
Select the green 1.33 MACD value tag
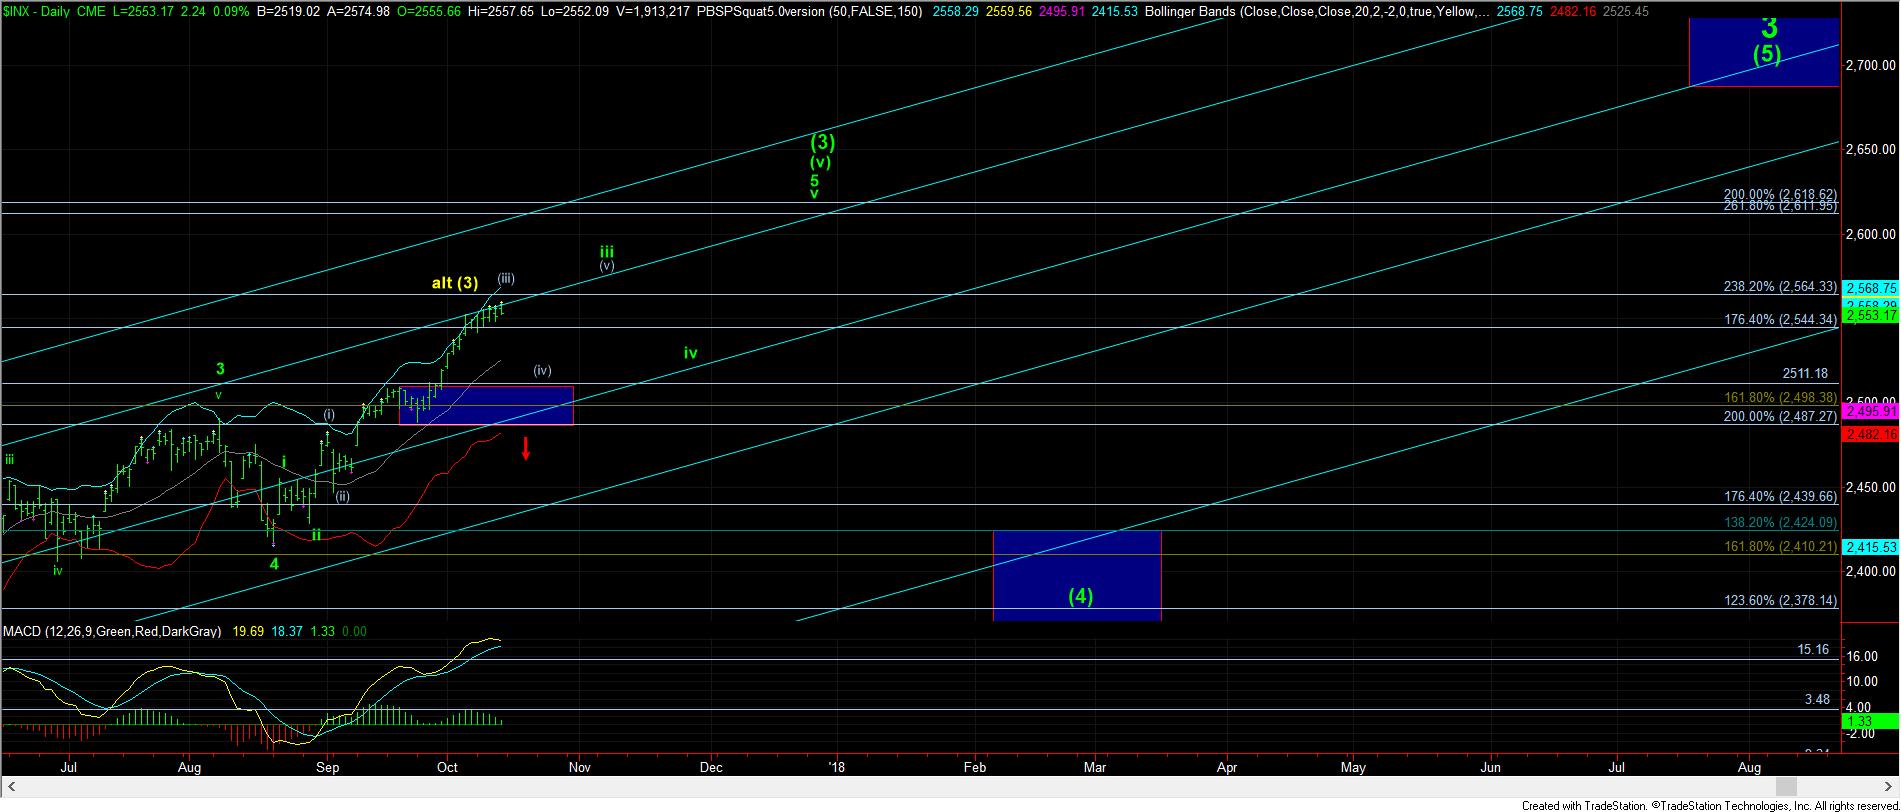(1870, 721)
